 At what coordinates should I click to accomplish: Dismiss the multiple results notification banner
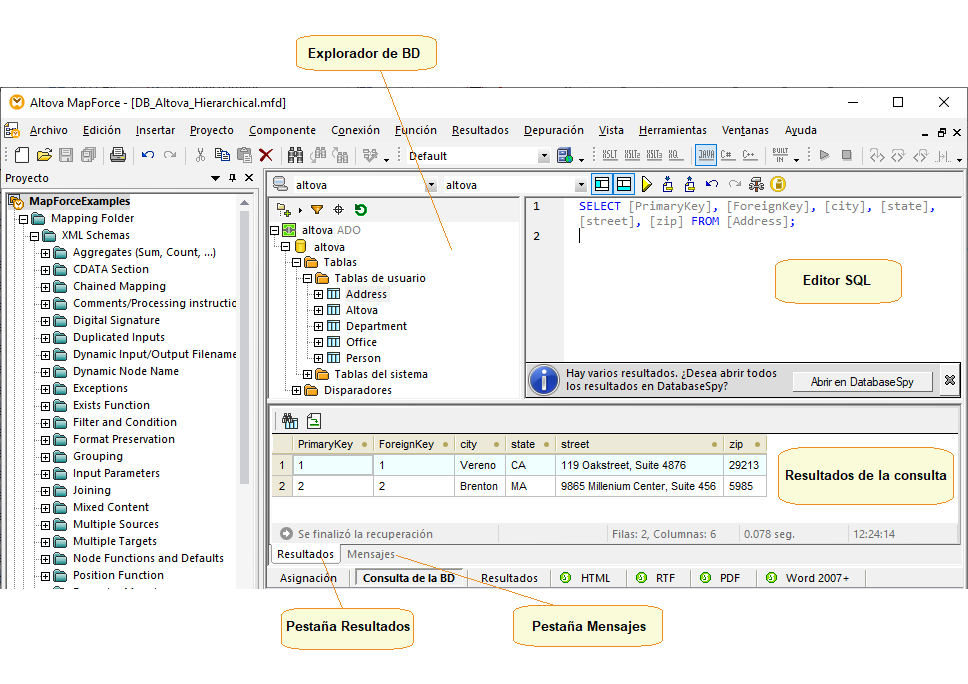click(x=948, y=380)
